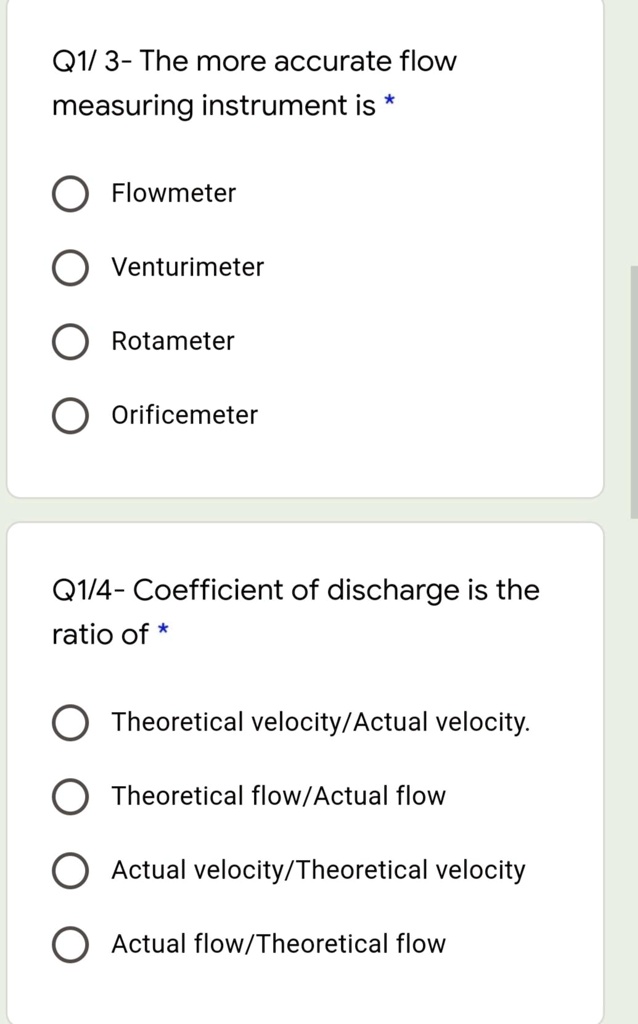Click the required asterisk on Q1/3
Screen dimensions: 638x1024
(x=389, y=100)
